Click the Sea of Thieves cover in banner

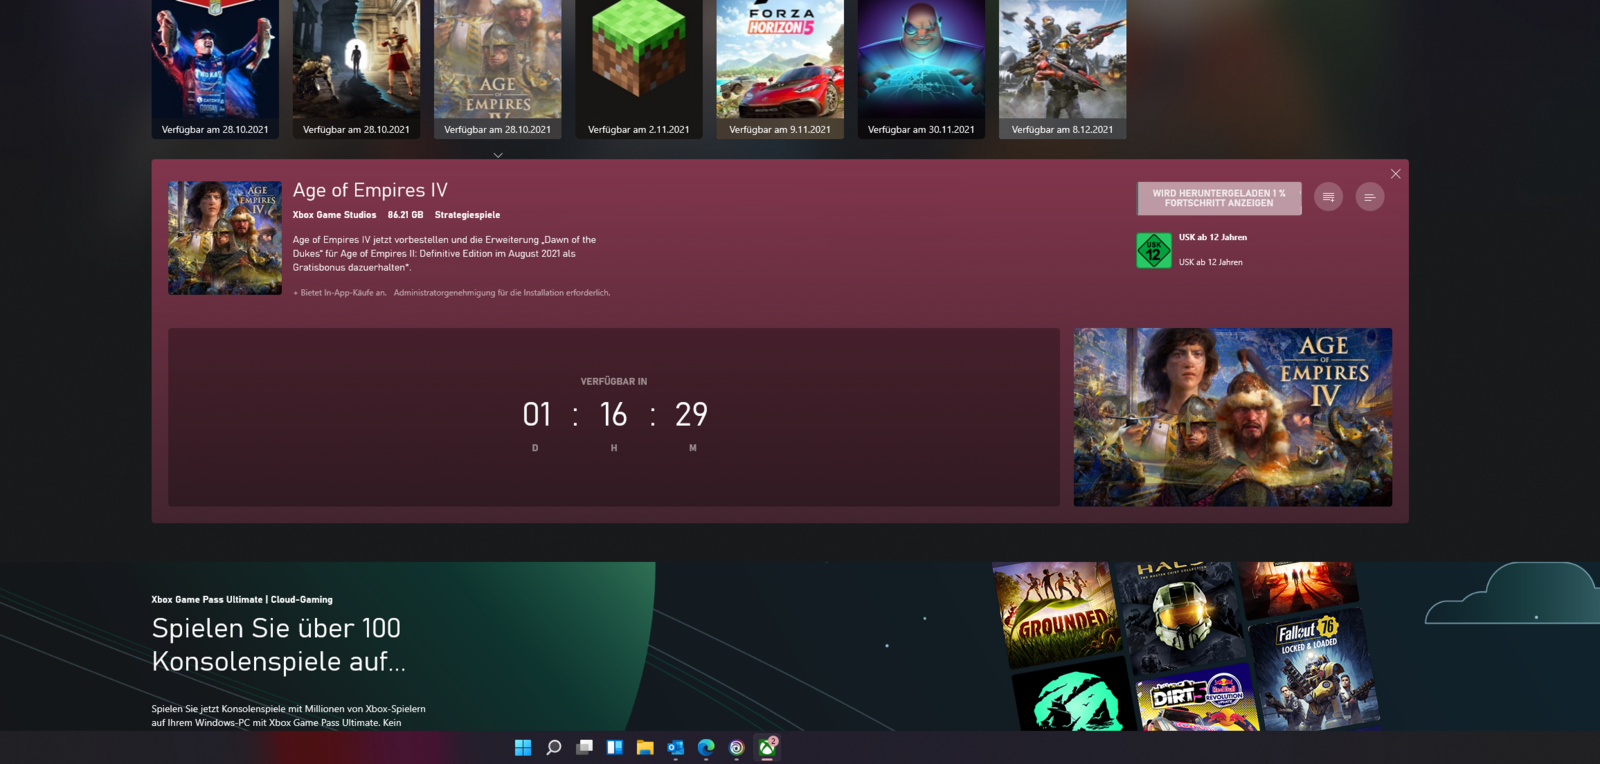(x=1072, y=696)
